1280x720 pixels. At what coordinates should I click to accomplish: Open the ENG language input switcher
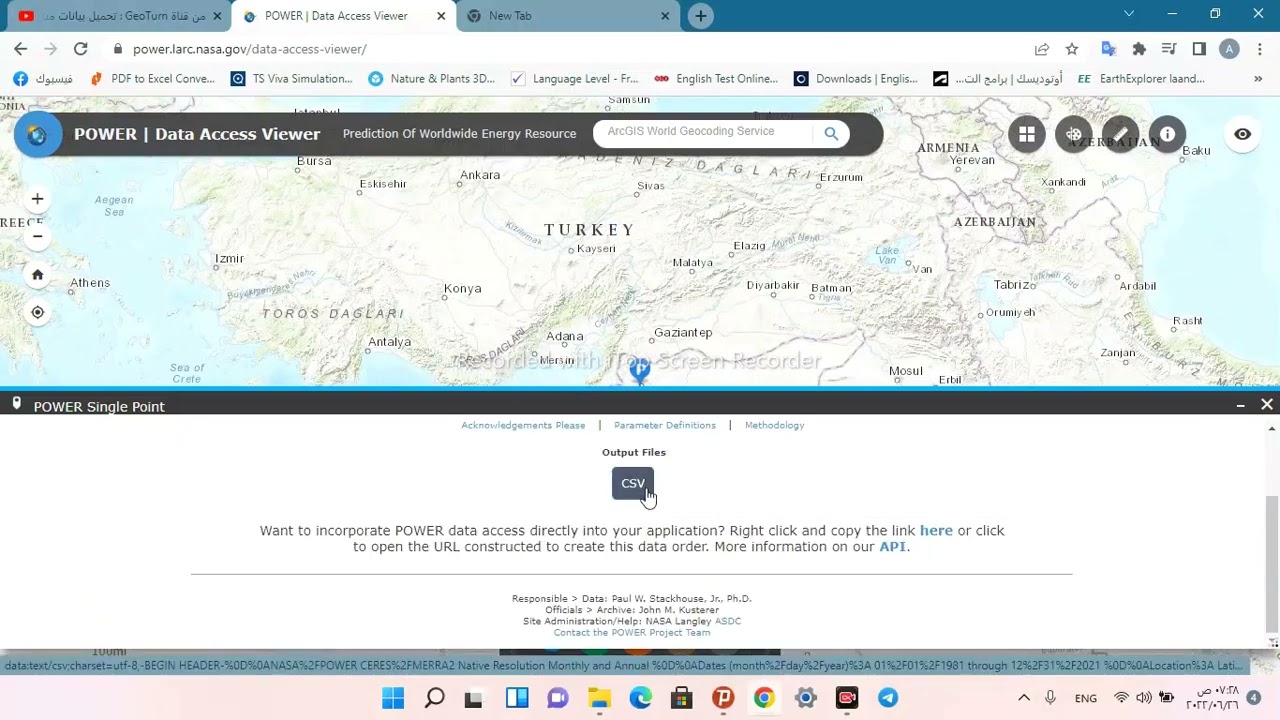tap(1085, 698)
